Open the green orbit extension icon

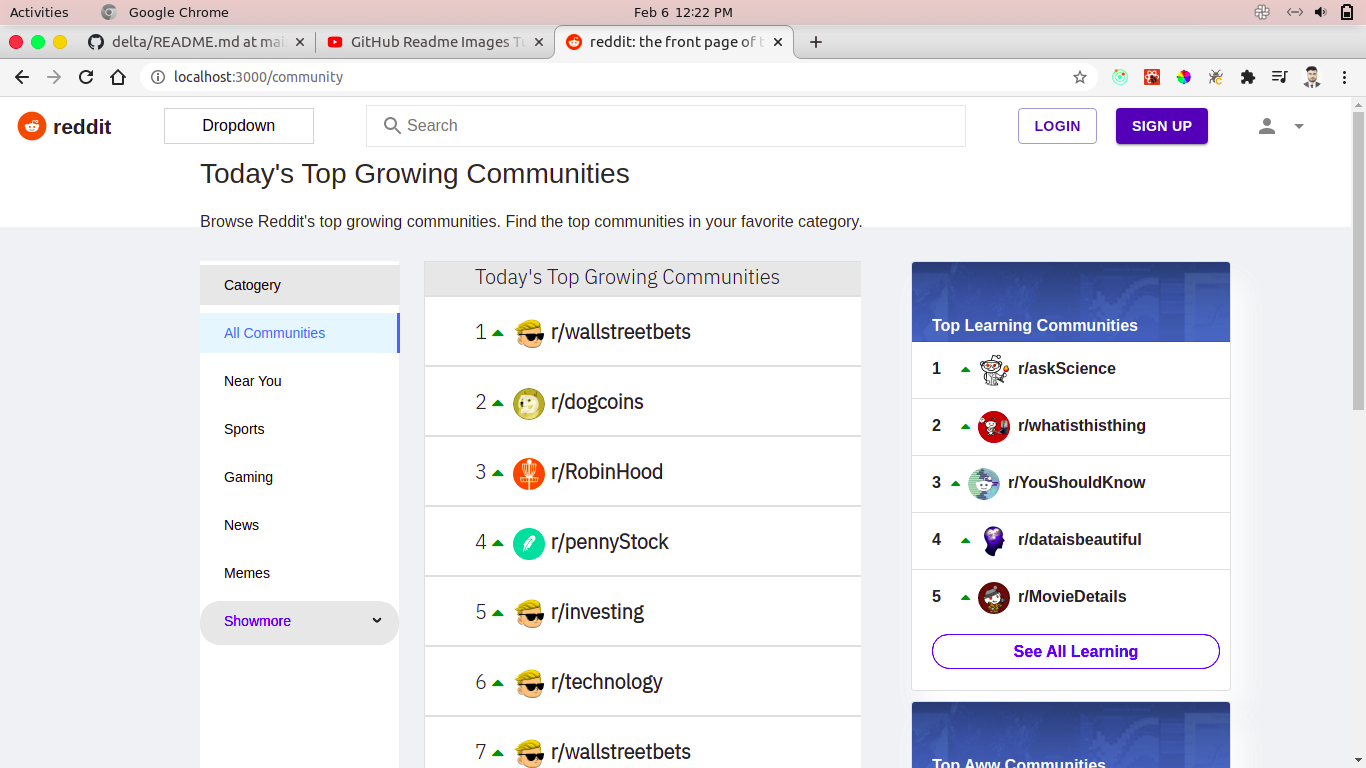coord(1120,77)
